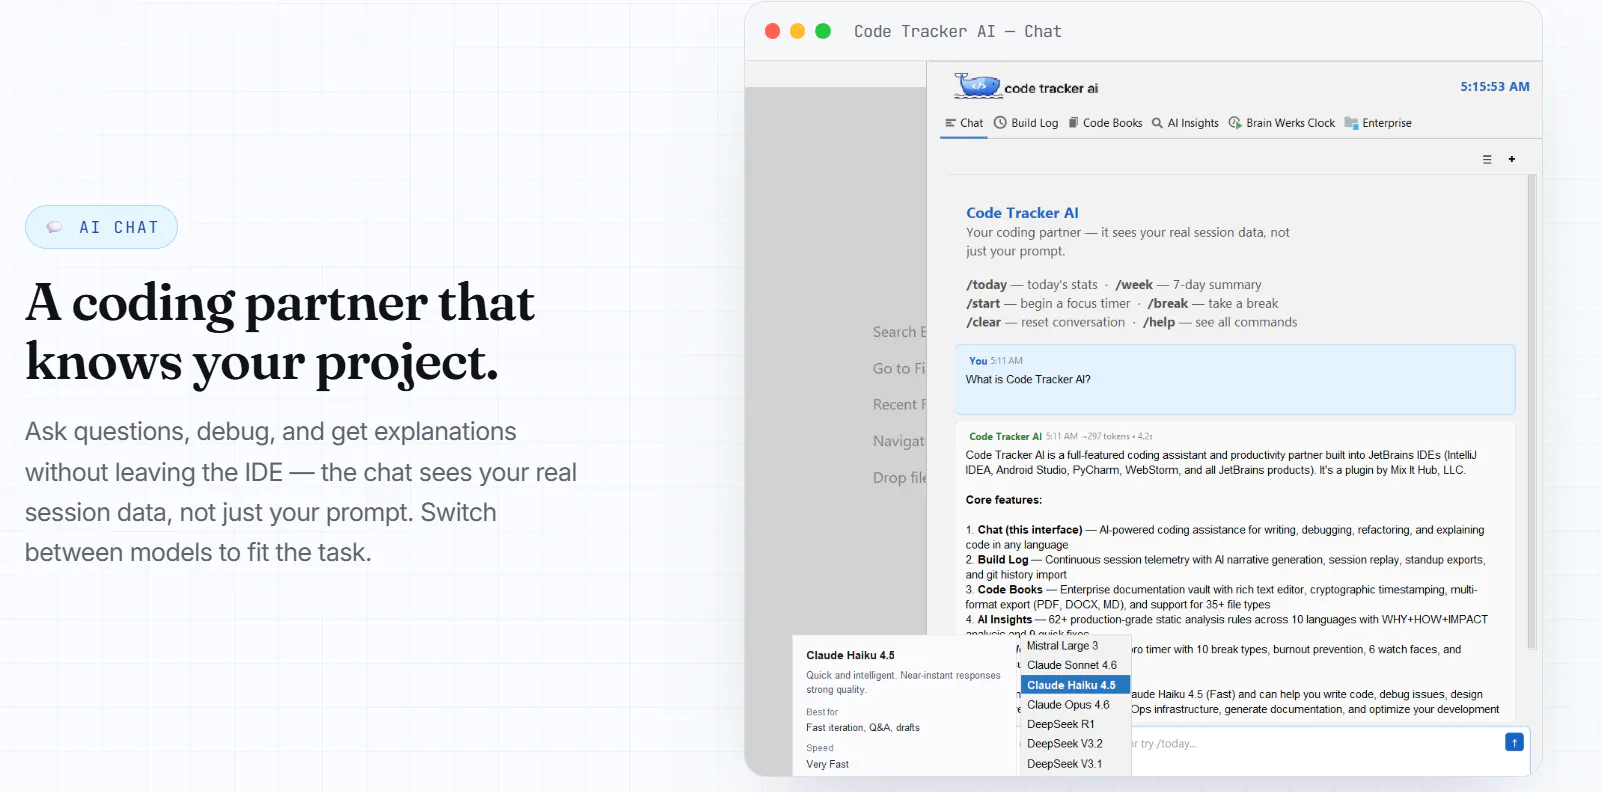Viewport: 1602px width, 792px height.
Task: Click the 'Code Tracker AI — Chat' window title
Action: pos(957,31)
